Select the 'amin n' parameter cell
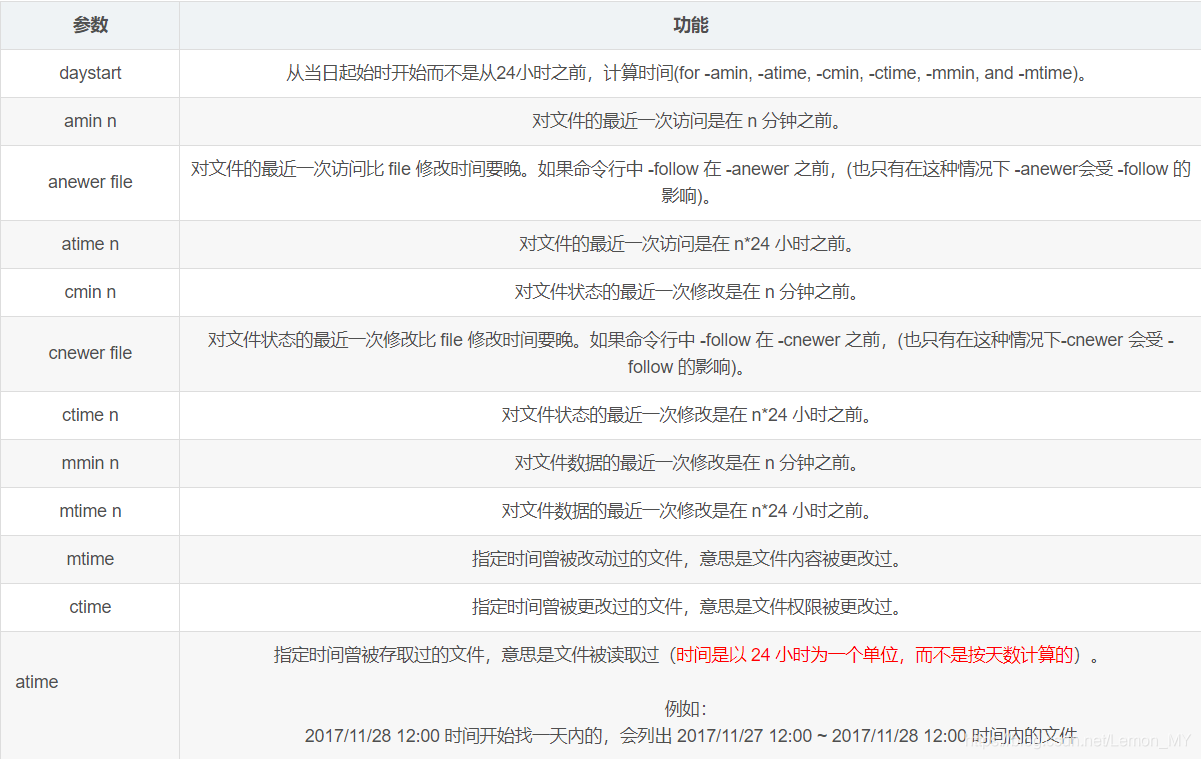The width and height of the screenshot is (1201, 759). click(x=90, y=121)
